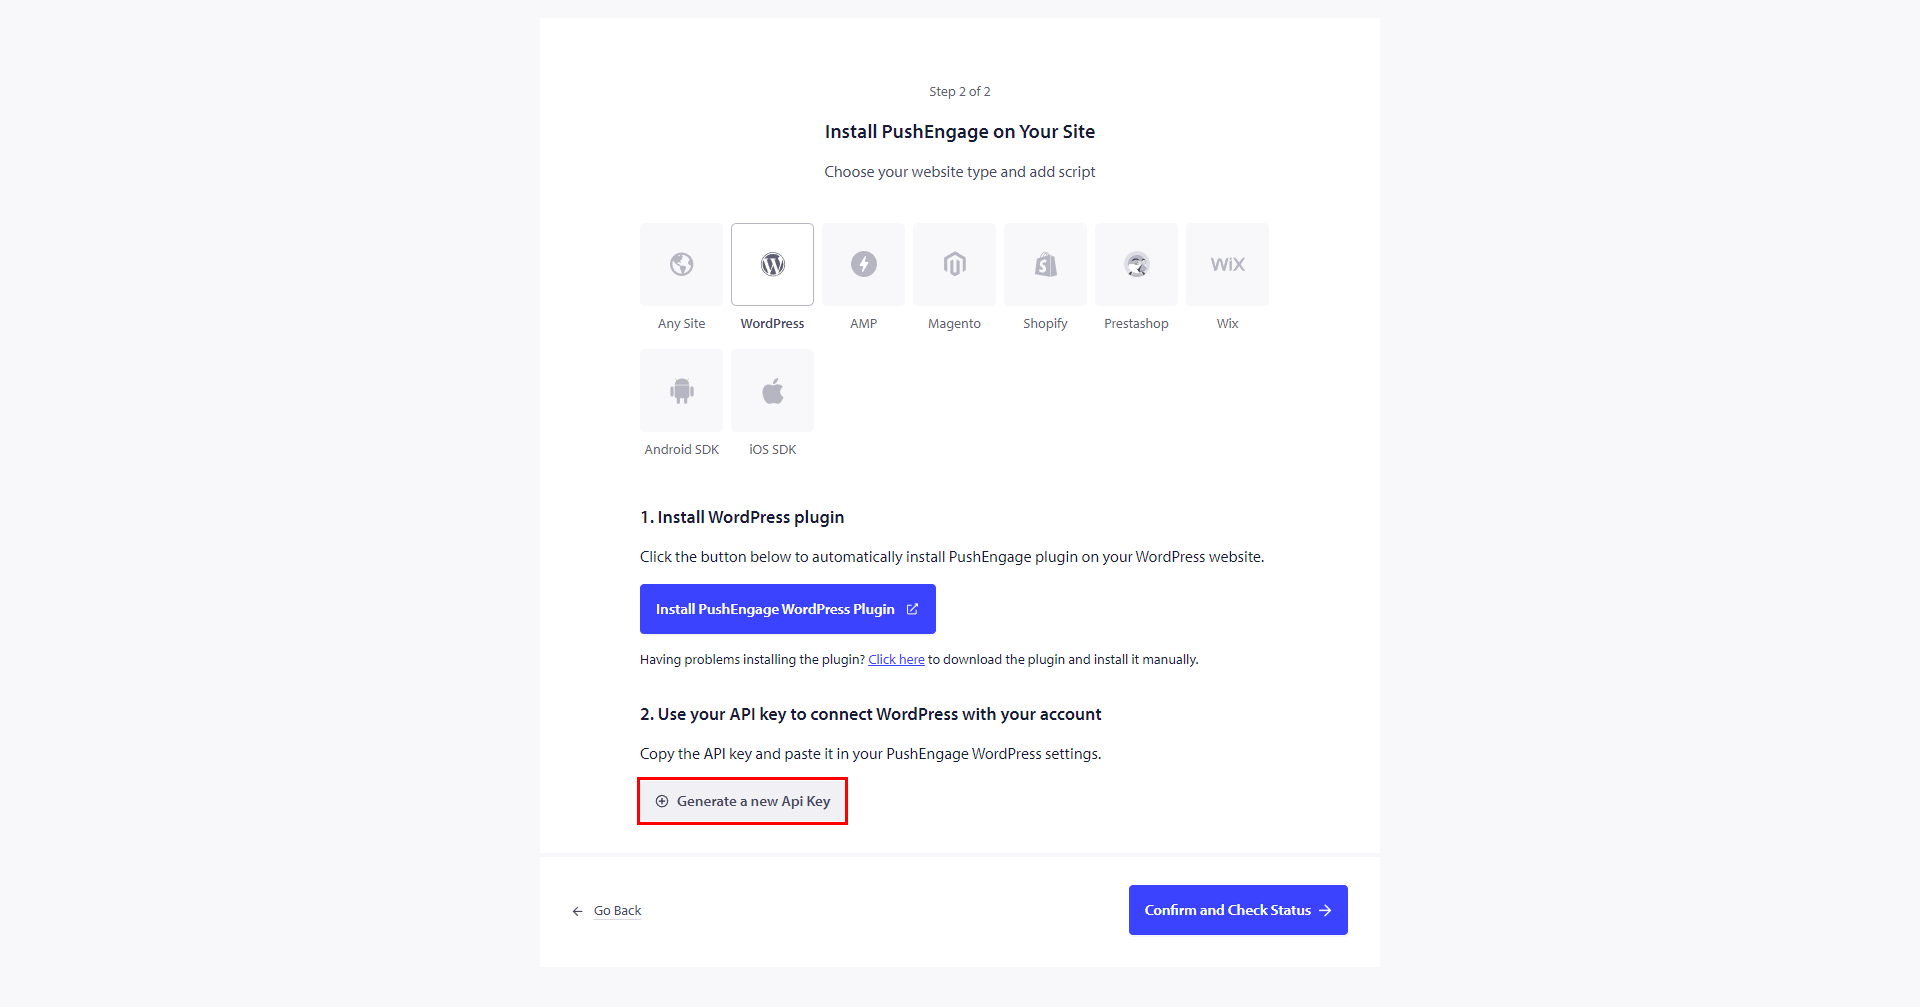Screen dimensions: 1920x1007
Task: Click right arrow on Confirm and Check Status
Action: click(x=1325, y=910)
